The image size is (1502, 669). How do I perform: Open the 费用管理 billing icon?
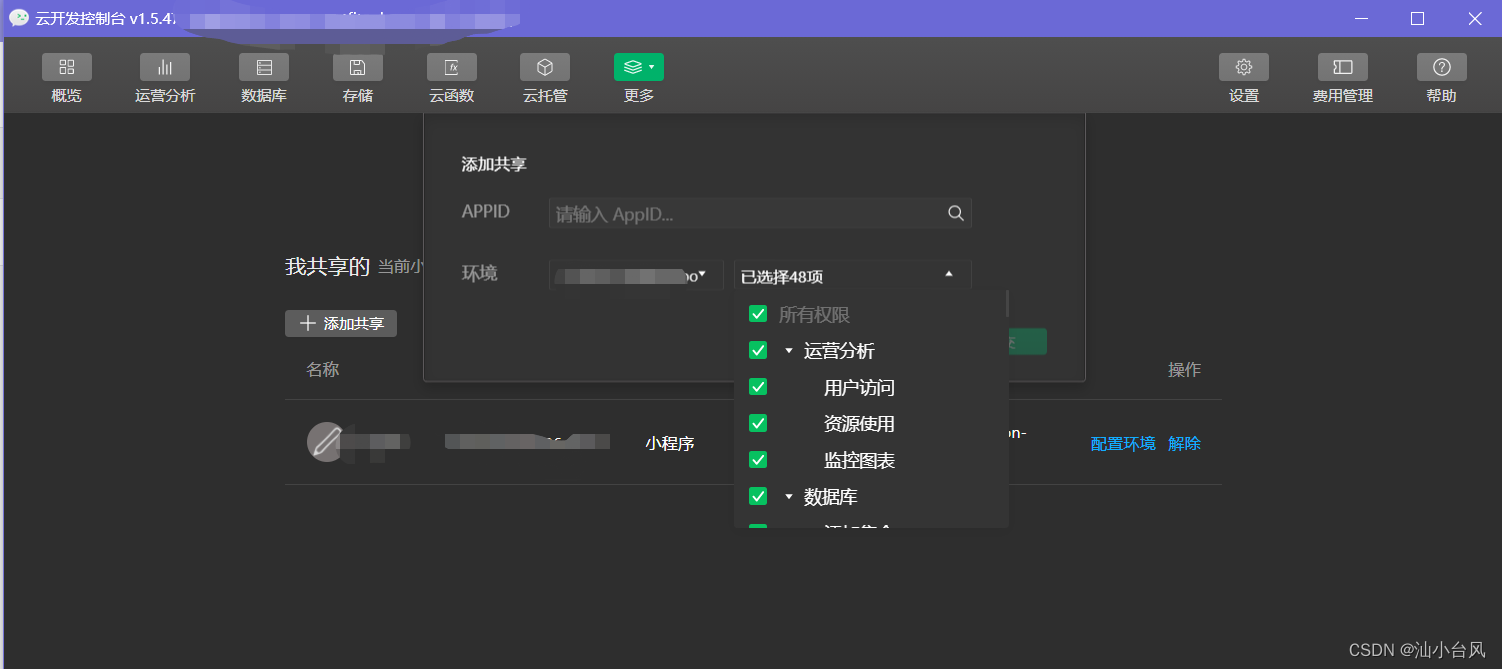tap(1343, 67)
